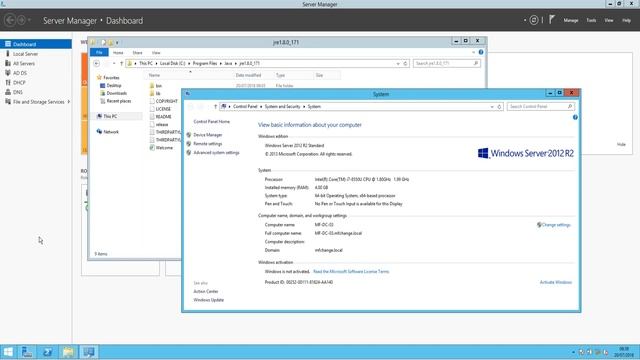Image resolution: width=640 pixels, height=360 pixels.
Task: Open File and Storage Services entry
Action: pyautogui.click(x=38, y=102)
